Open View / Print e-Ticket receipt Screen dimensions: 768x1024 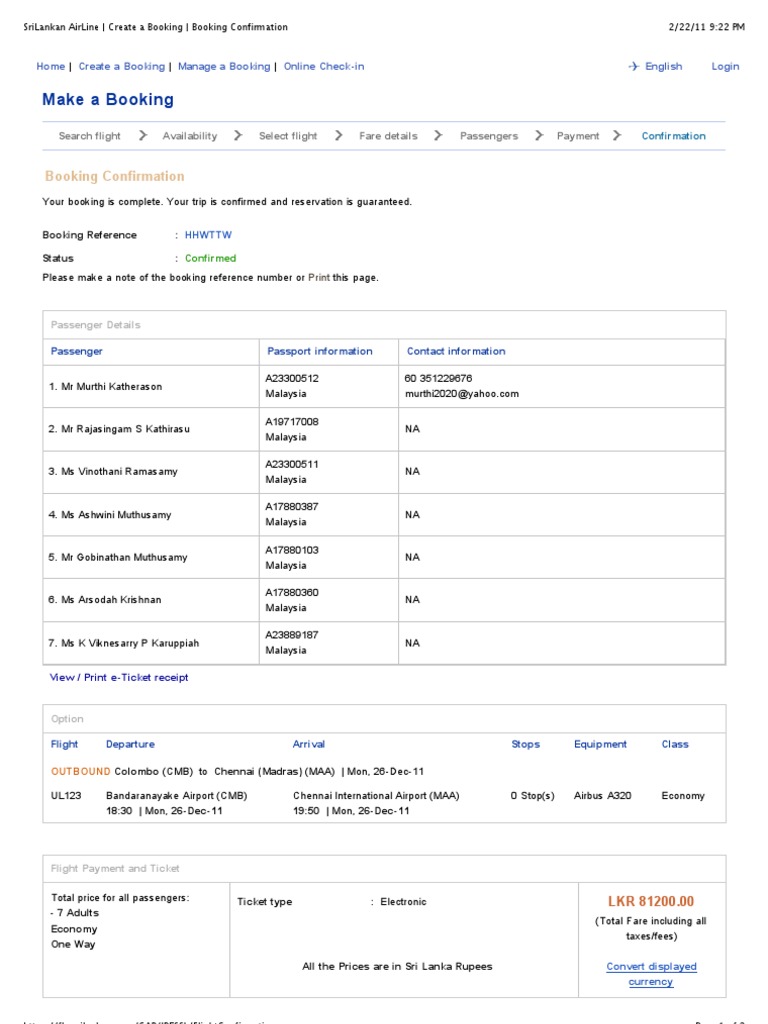click(119, 677)
